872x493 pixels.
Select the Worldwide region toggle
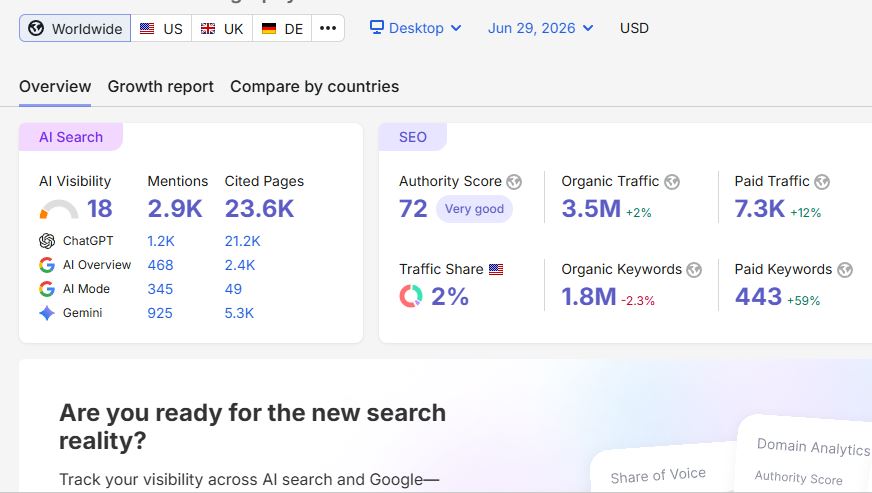75,28
